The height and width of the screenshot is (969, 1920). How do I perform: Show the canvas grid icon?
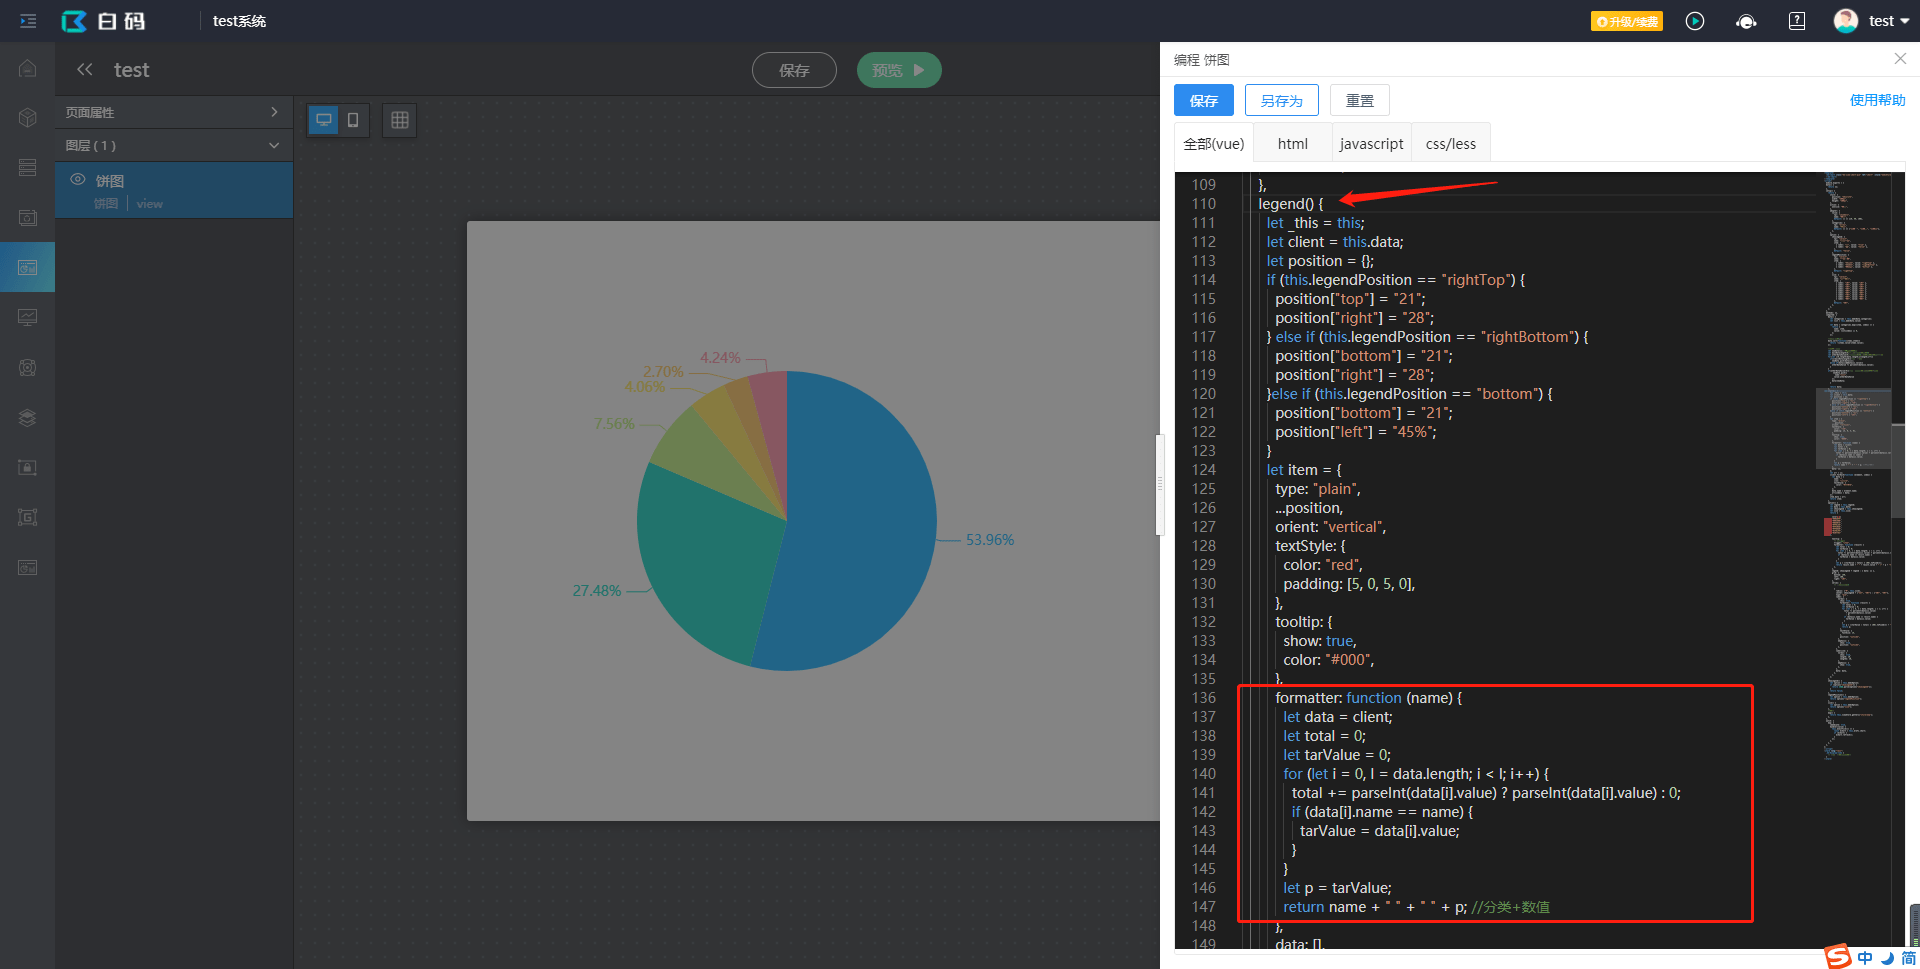coord(400,120)
